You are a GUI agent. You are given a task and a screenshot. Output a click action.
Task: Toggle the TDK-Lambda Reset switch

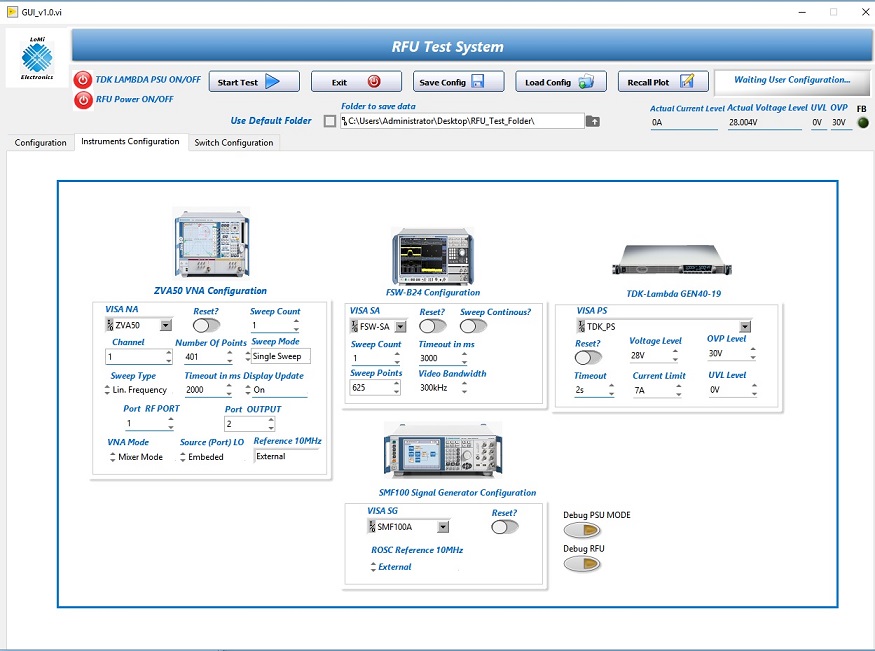click(x=588, y=357)
